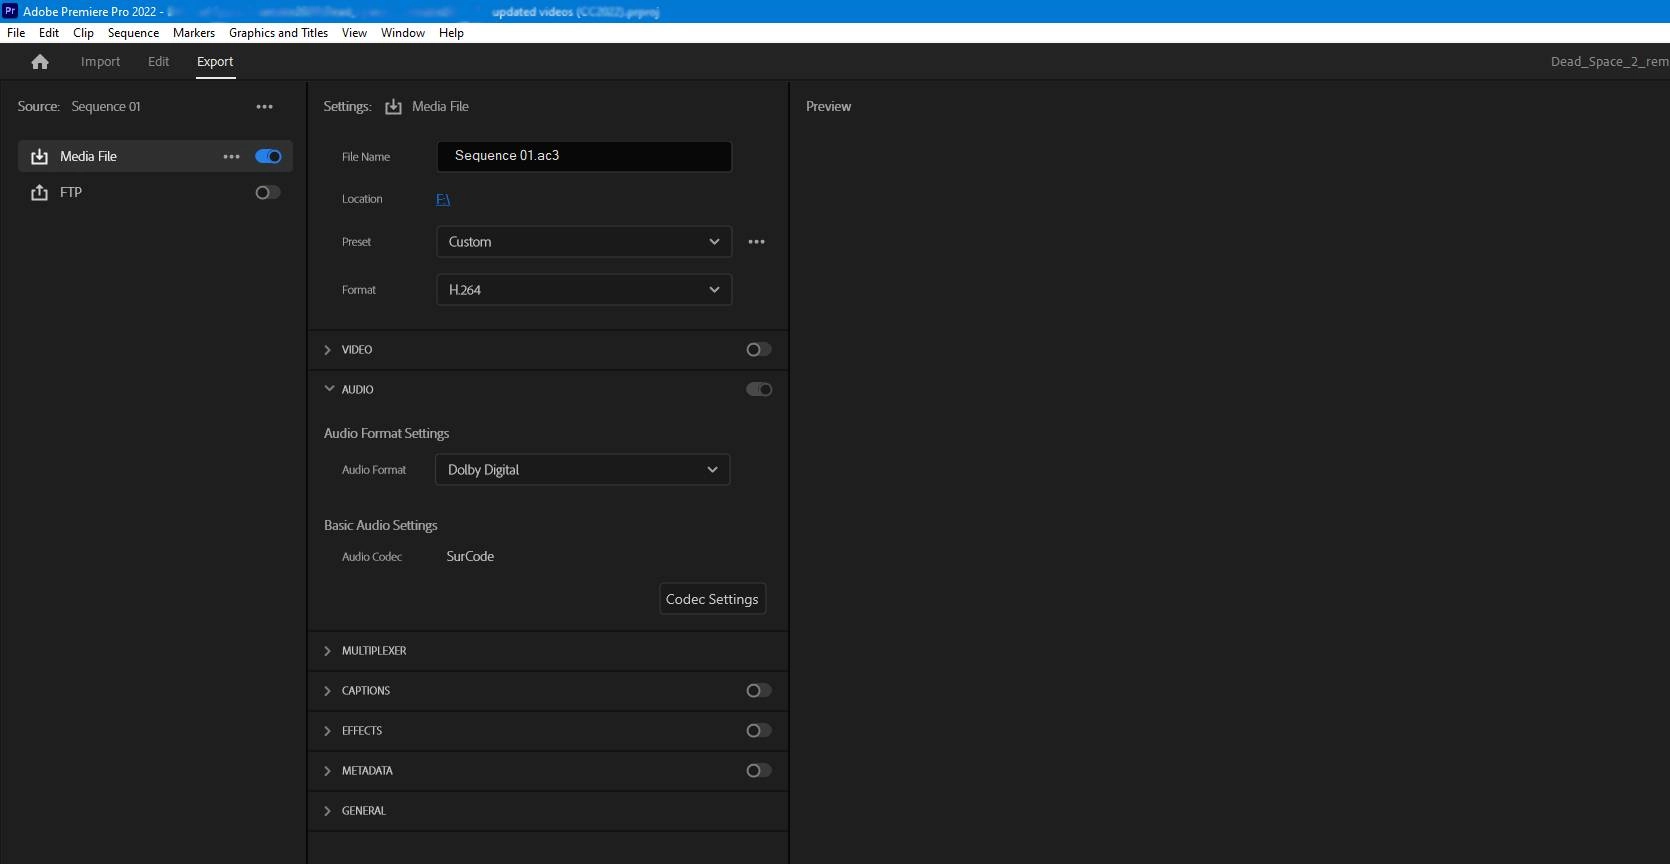This screenshot has width=1670, height=864.
Task: Click the File Name input field
Action: pos(584,156)
